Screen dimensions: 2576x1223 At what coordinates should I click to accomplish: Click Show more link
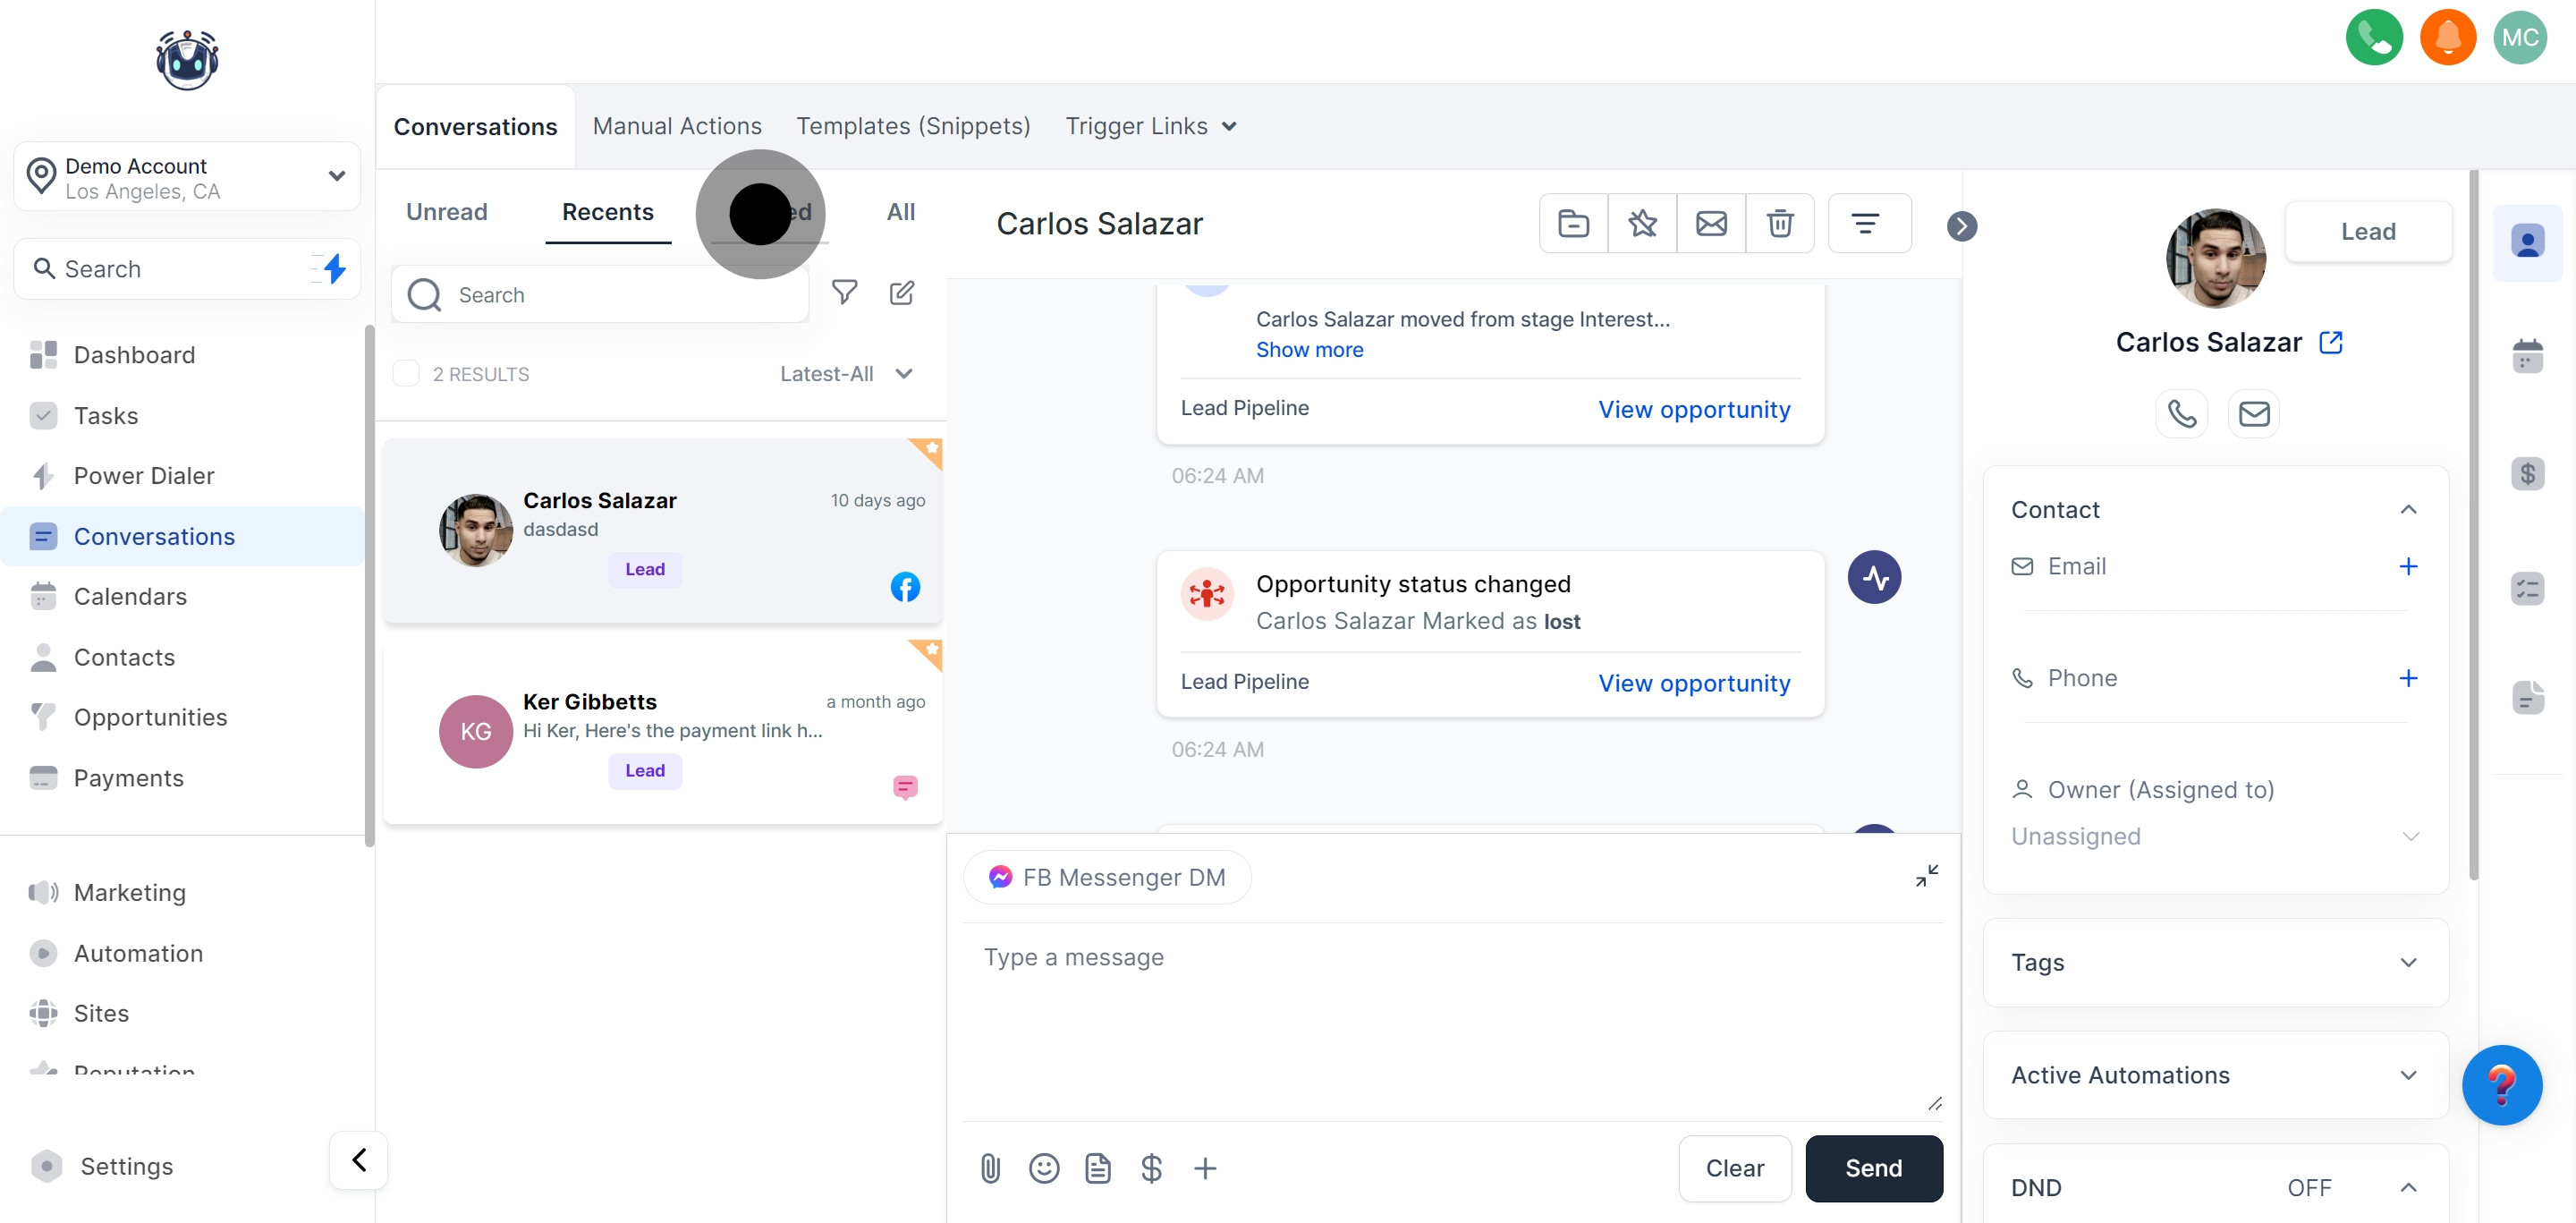click(1309, 350)
